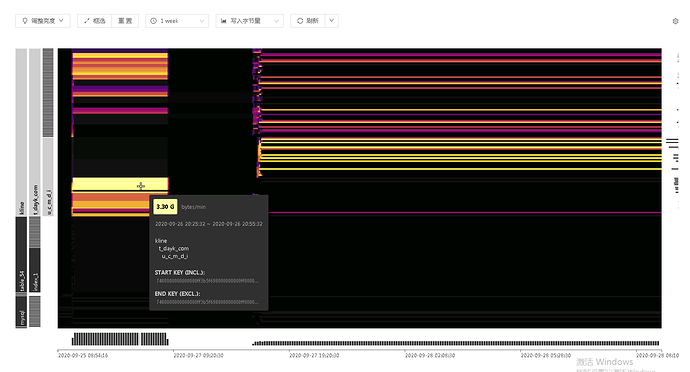Click the 2020-09-28 05:28:30 axis label
The height and width of the screenshot is (372, 690).
tap(546, 355)
